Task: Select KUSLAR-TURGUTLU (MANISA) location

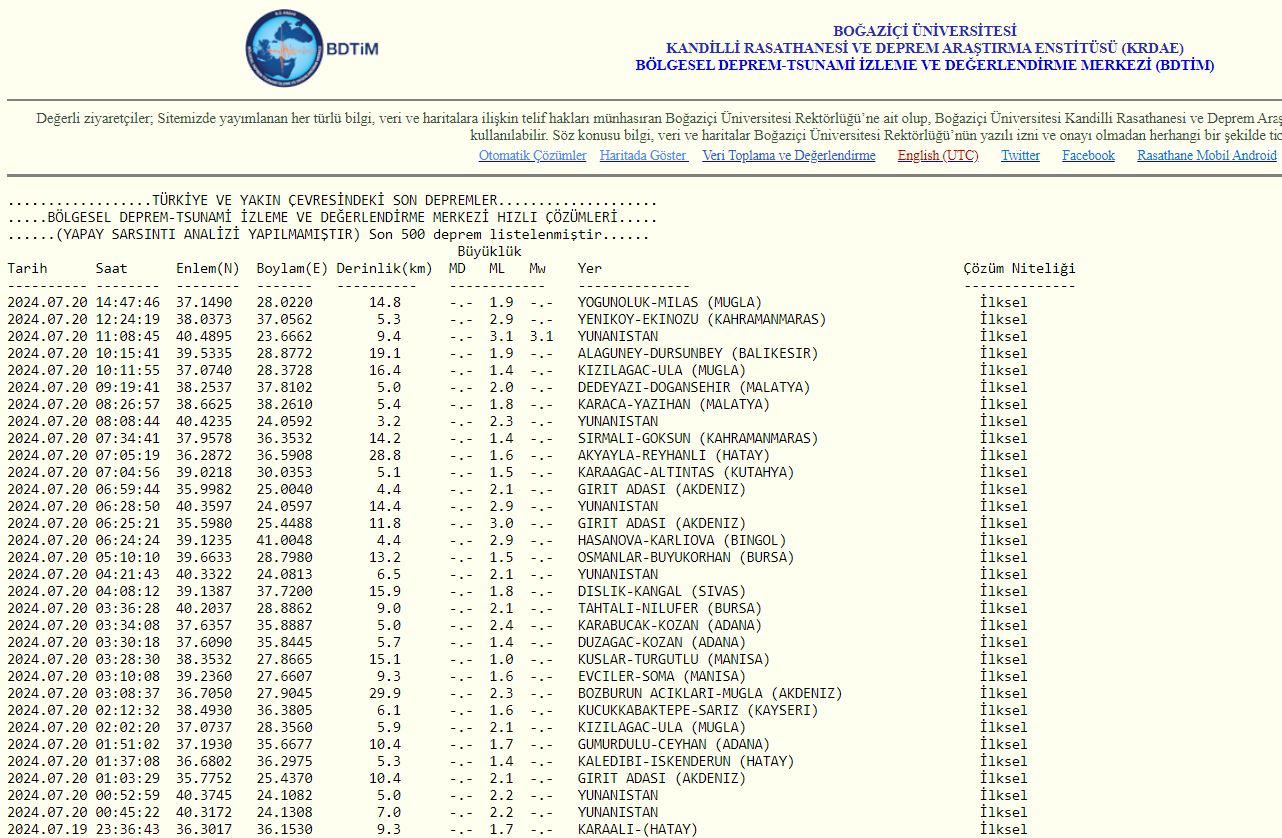Action: click(x=674, y=659)
